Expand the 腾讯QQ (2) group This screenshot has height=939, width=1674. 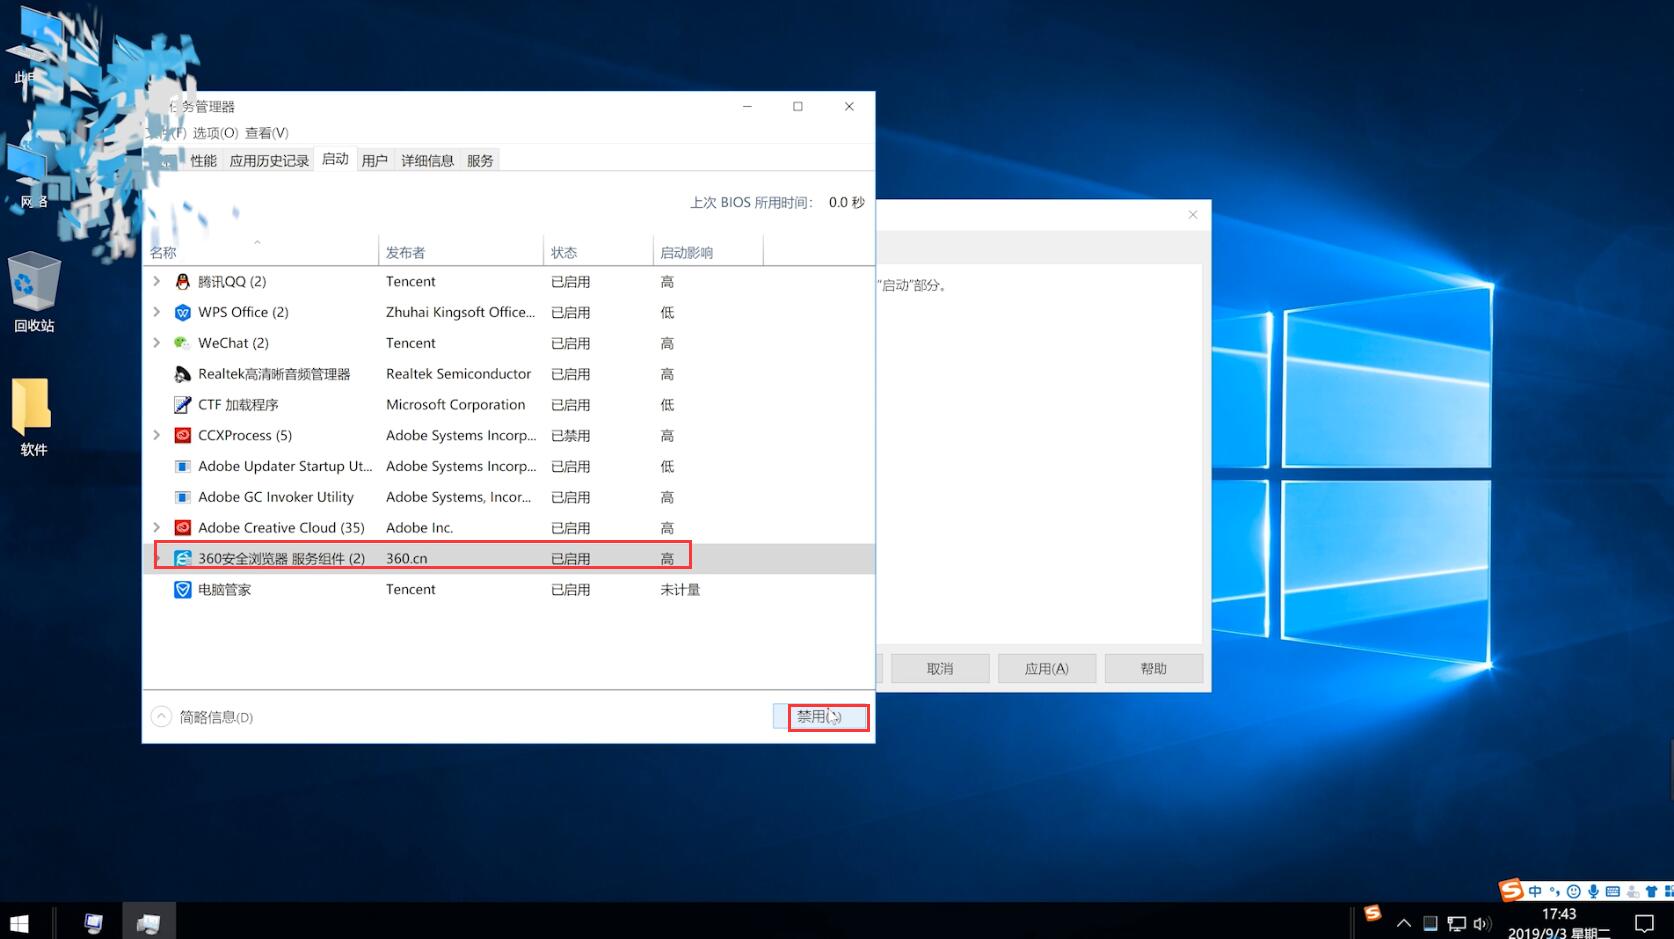coord(157,282)
